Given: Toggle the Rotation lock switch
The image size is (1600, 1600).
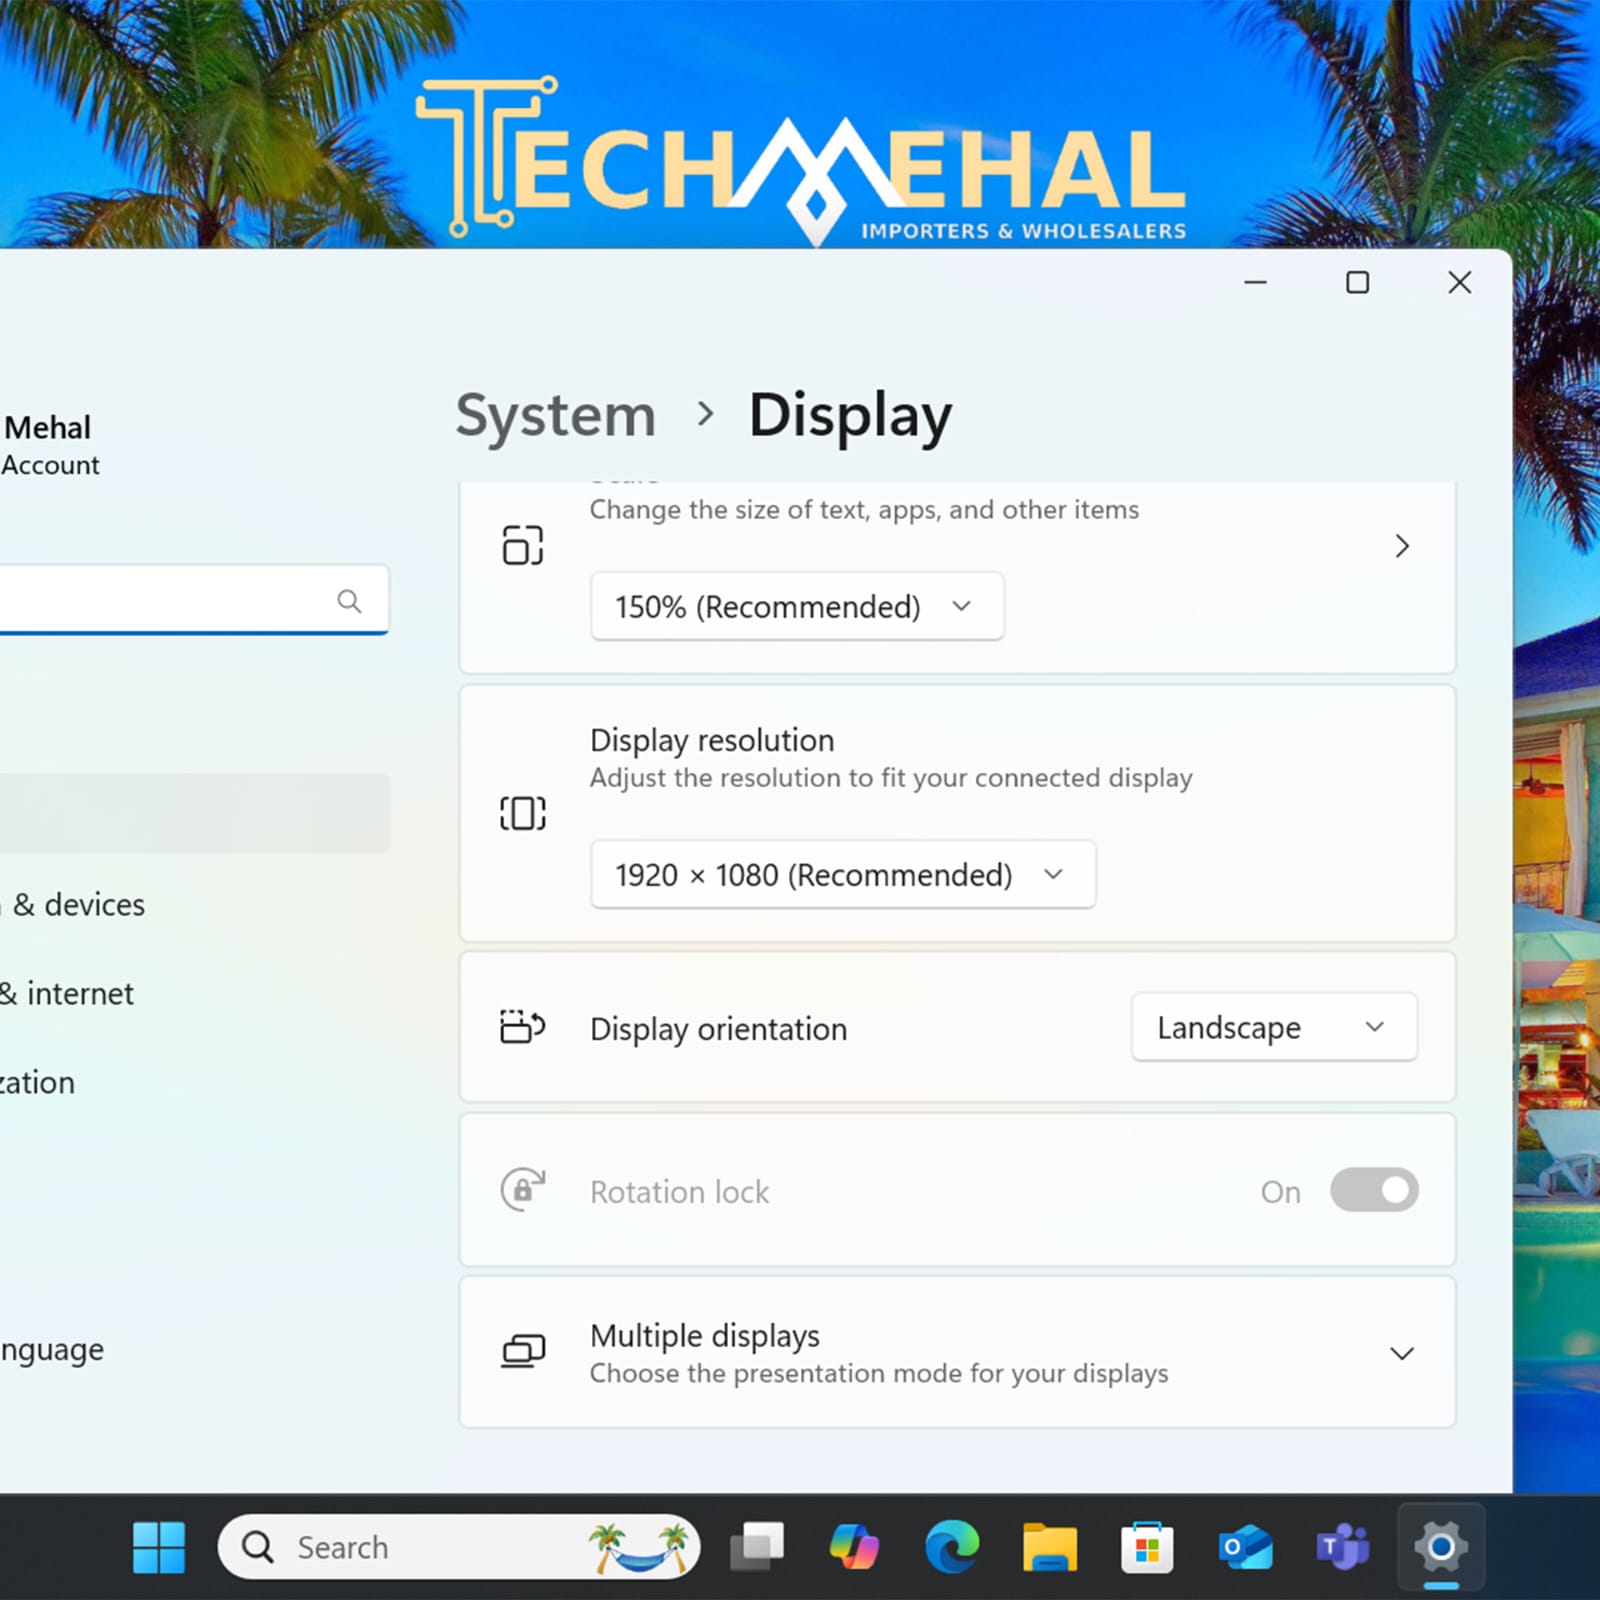Looking at the screenshot, I should pos(1374,1190).
